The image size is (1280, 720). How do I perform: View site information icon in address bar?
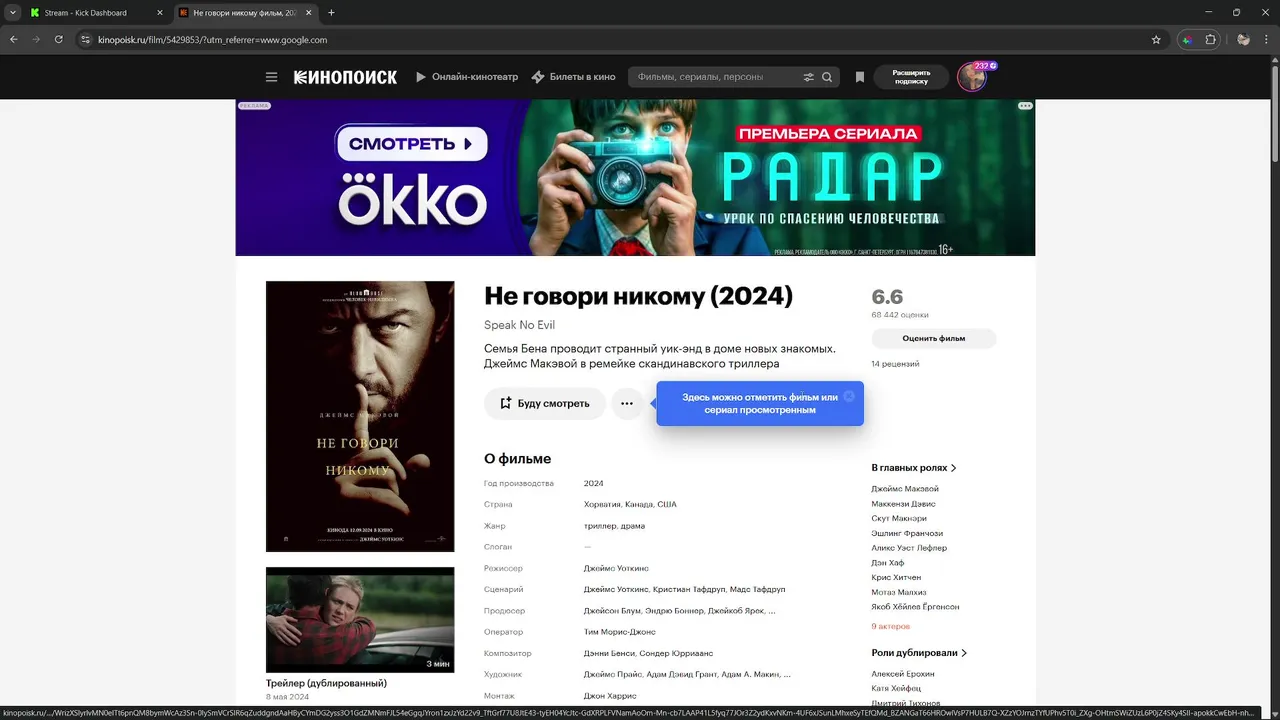tap(85, 40)
